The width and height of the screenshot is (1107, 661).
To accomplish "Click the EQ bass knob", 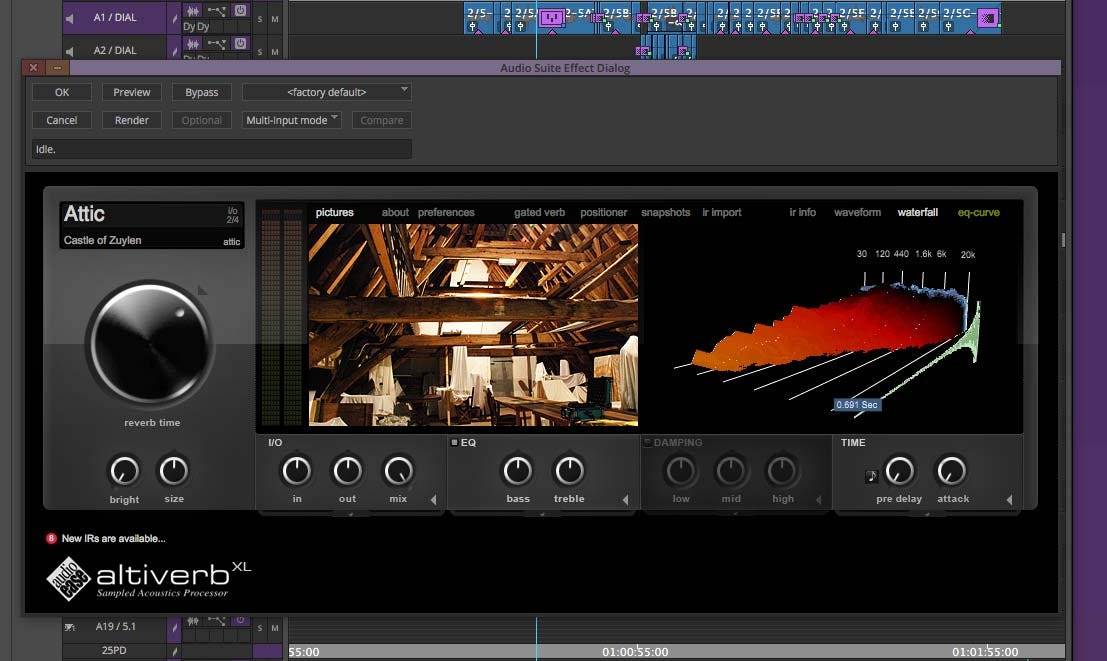I will 517,471.
